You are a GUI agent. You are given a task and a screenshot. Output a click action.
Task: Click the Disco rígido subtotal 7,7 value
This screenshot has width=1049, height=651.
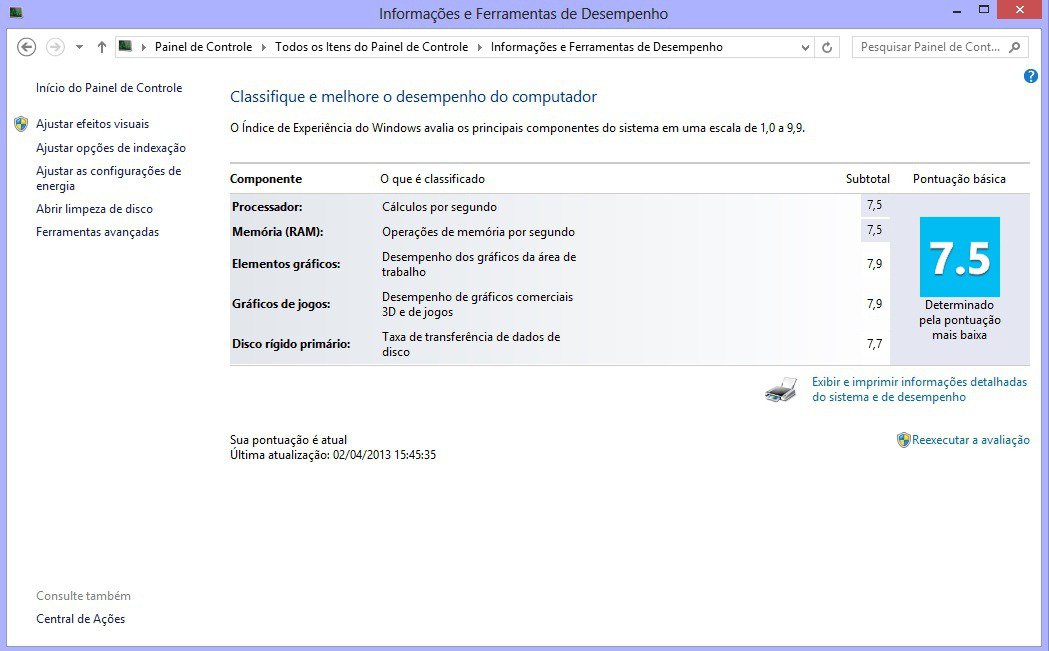(x=874, y=344)
